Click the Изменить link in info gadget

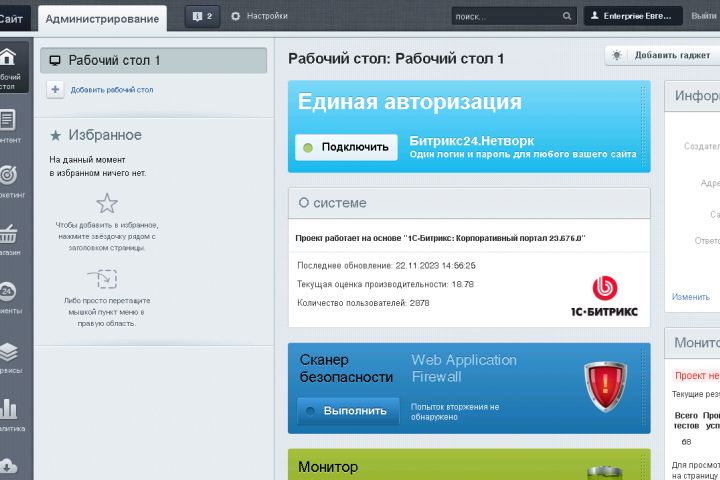[691, 297]
